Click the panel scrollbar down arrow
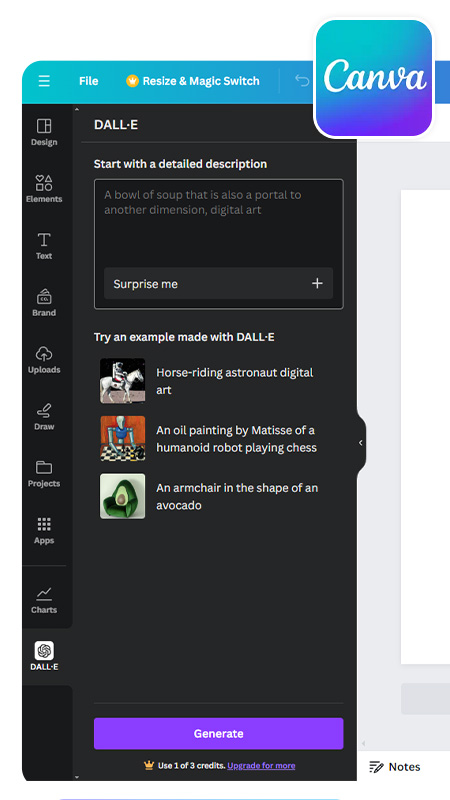The image size is (450, 800). click(x=77, y=777)
